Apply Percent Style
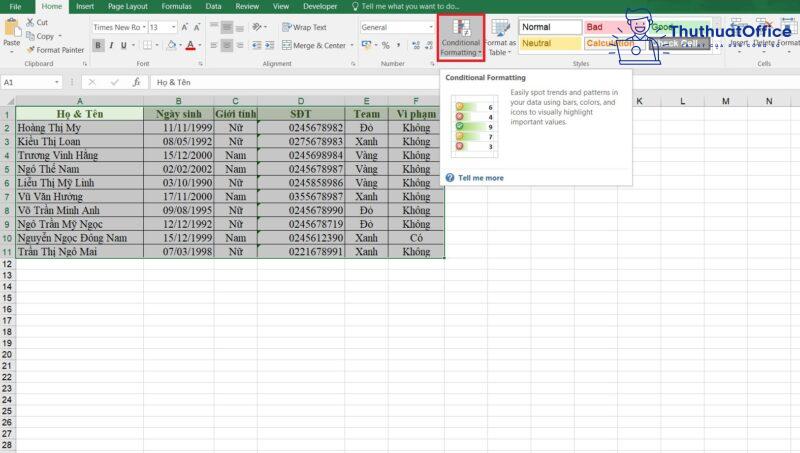This screenshot has width=800, height=453. click(386, 45)
